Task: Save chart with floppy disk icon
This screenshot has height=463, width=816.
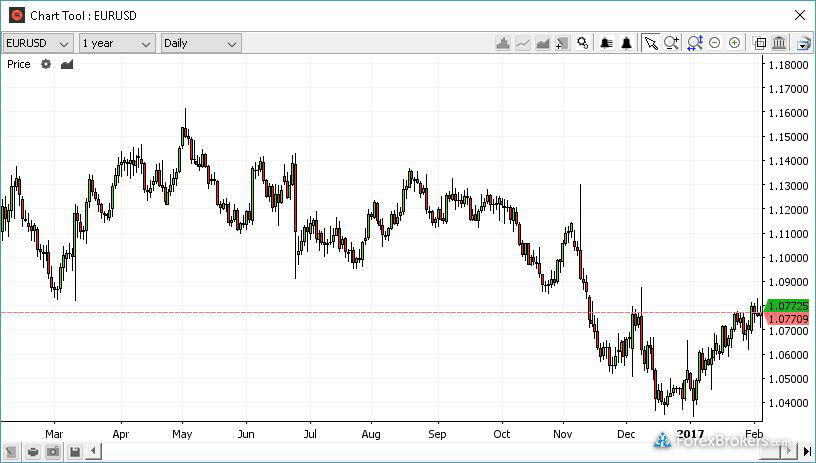Action: [x=75, y=451]
